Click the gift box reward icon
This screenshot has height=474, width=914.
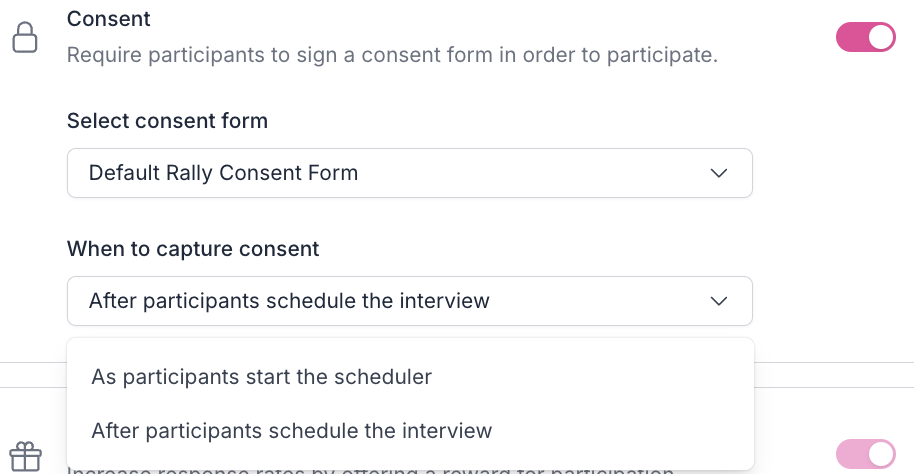[25, 457]
